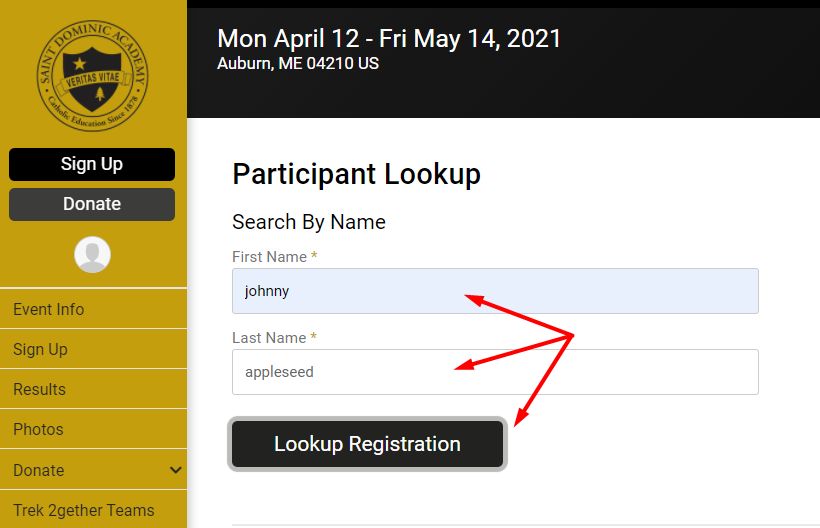The width and height of the screenshot is (820, 528).
Task: Click the Participant Lookup heading
Action: 356,175
